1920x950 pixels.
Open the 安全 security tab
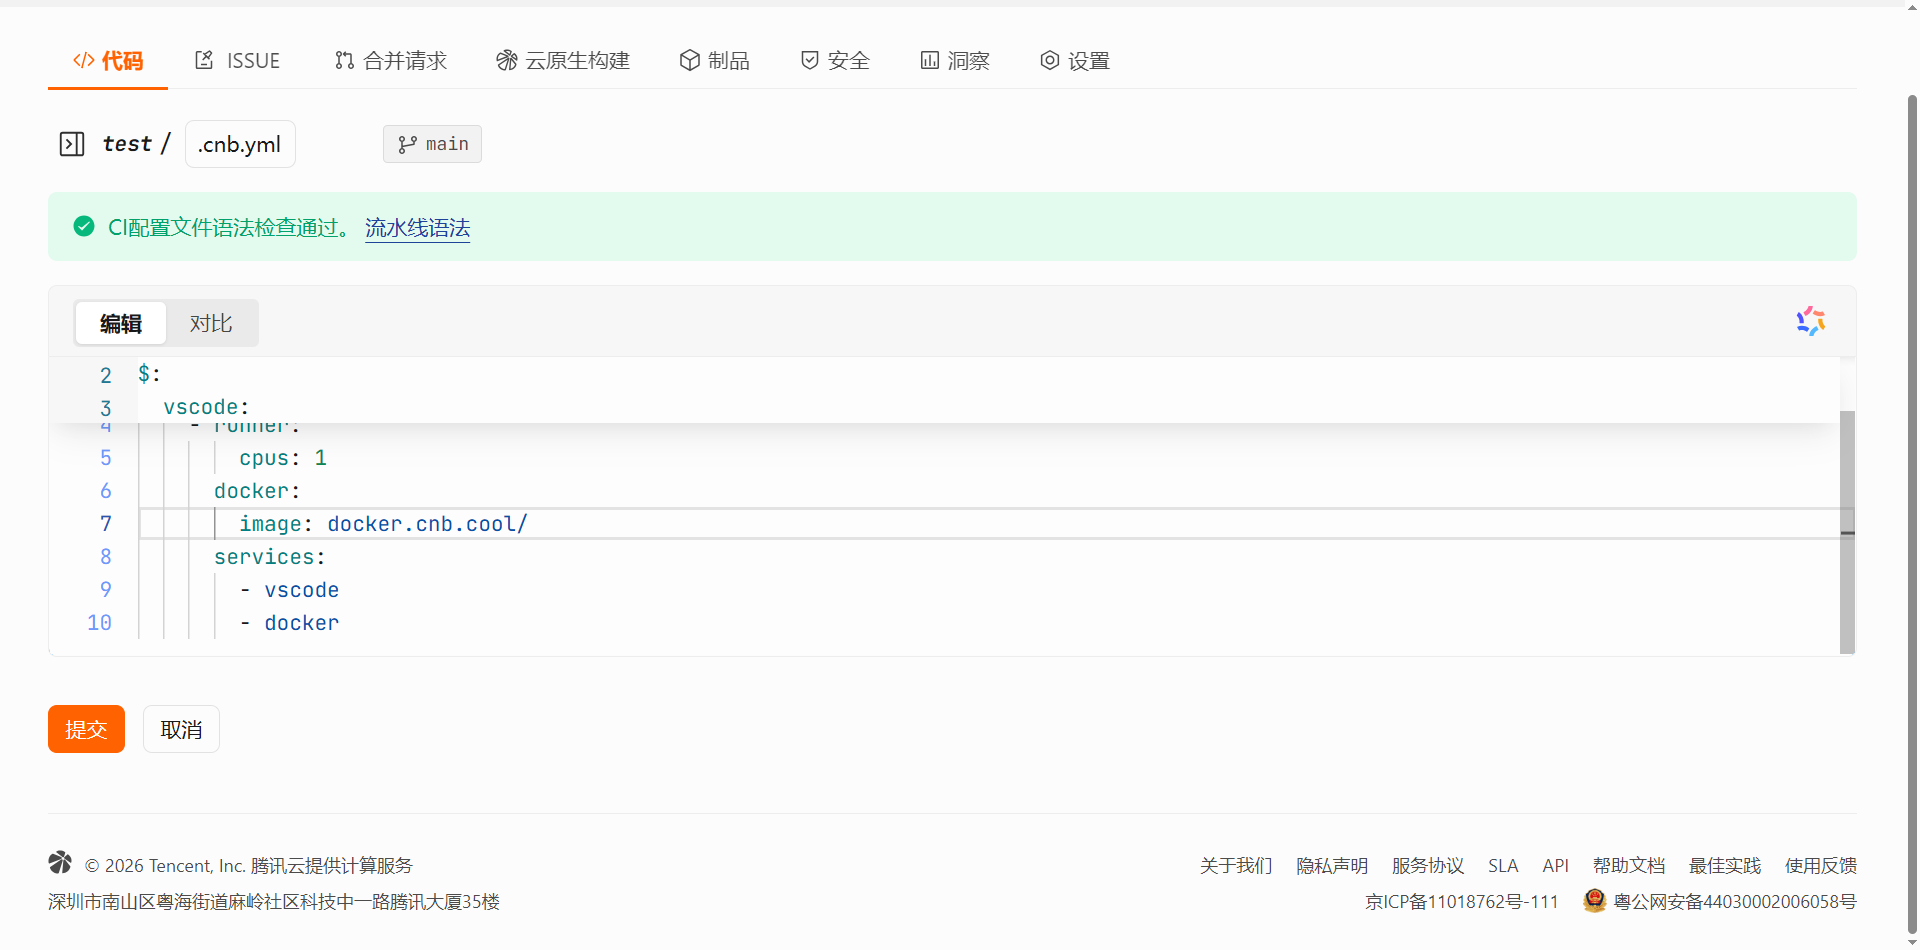[835, 61]
